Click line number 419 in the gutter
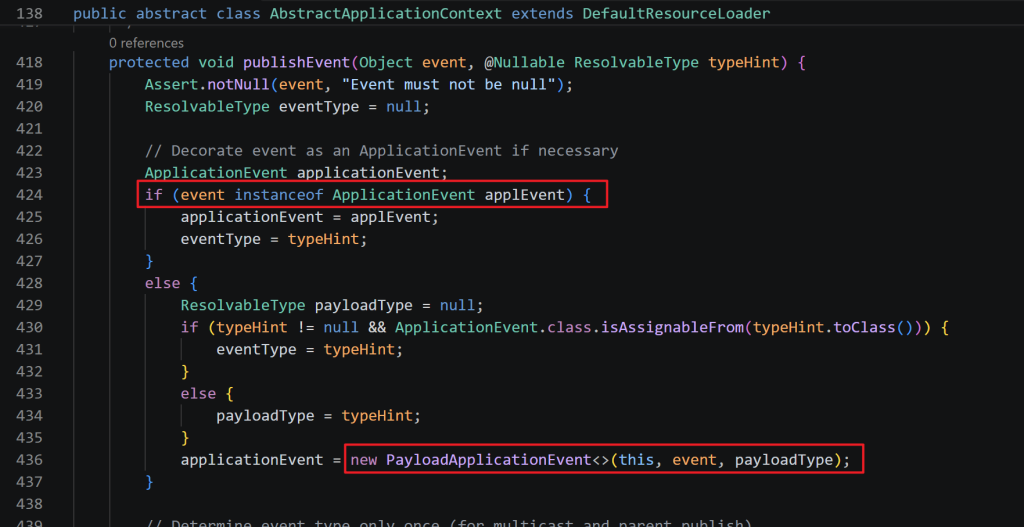1024x527 pixels. [29, 84]
